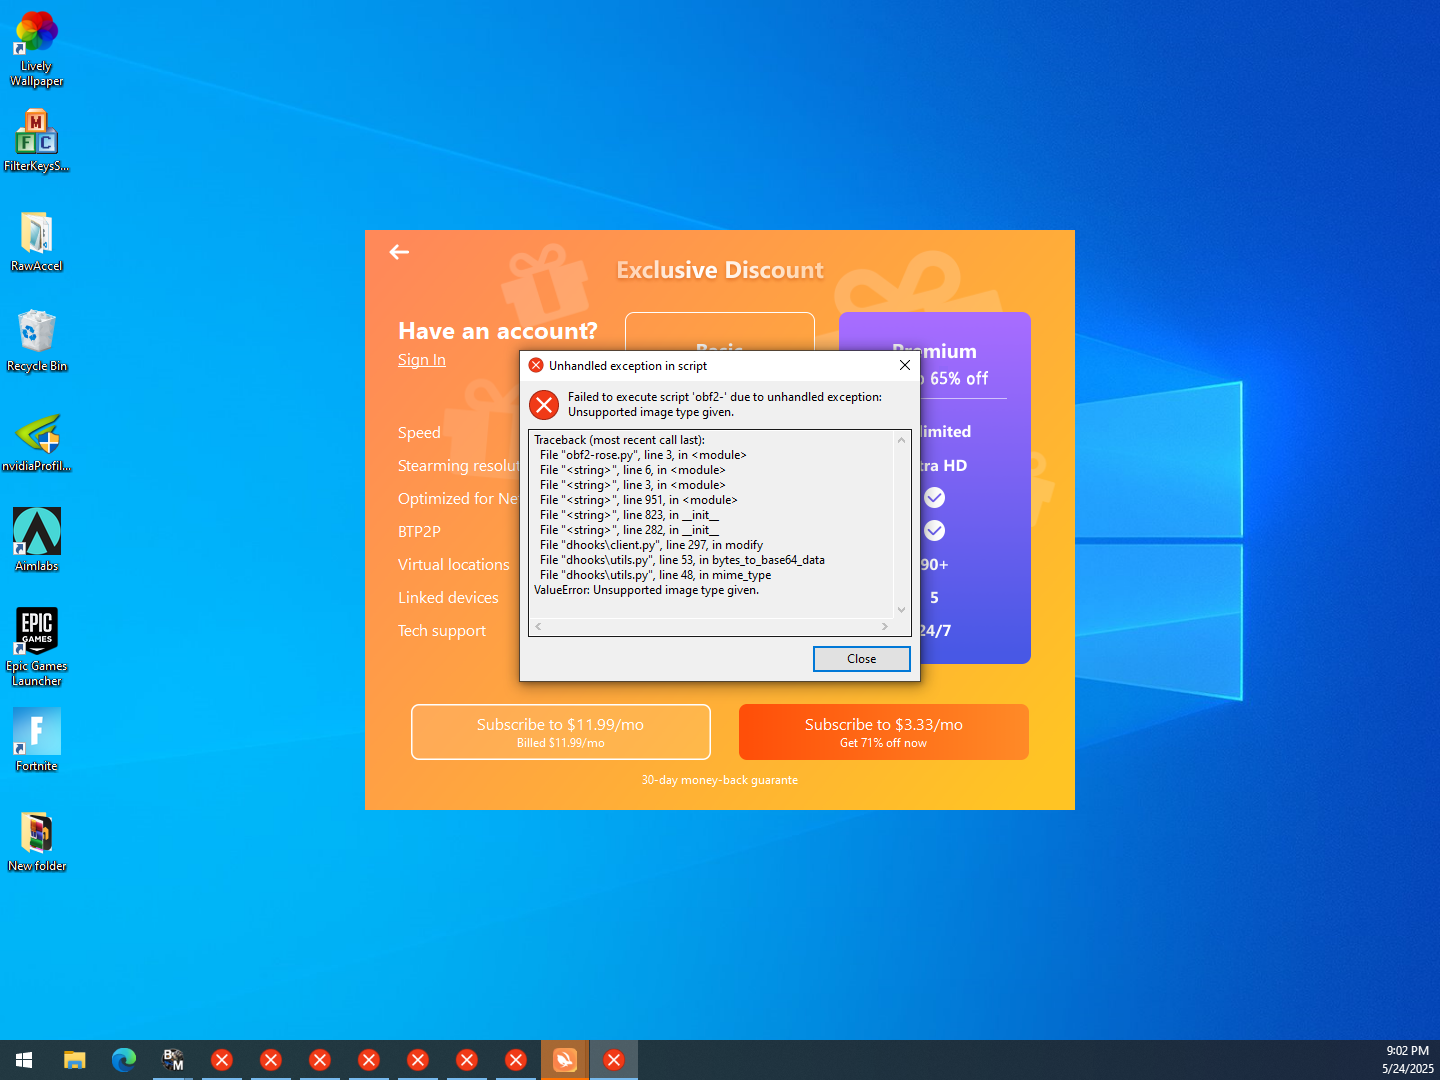Open the BM app taskbar icon

[173, 1060]
